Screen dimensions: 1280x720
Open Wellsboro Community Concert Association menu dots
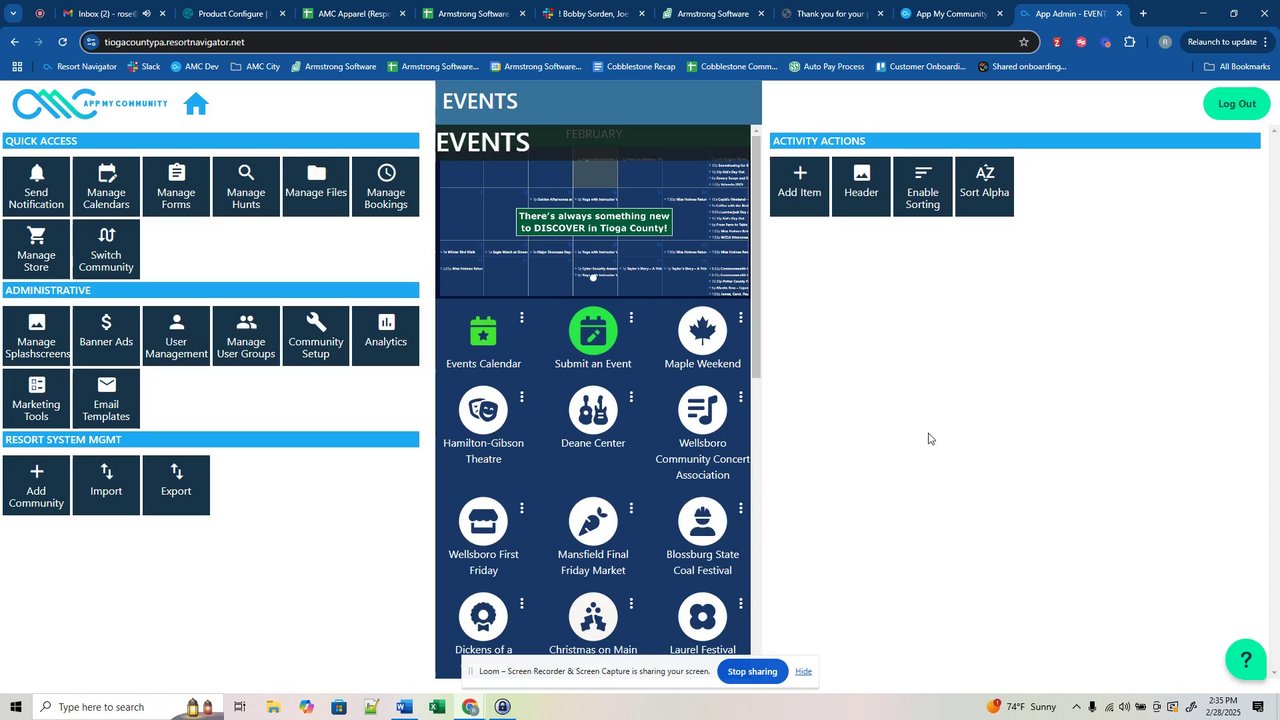(740, 397)
